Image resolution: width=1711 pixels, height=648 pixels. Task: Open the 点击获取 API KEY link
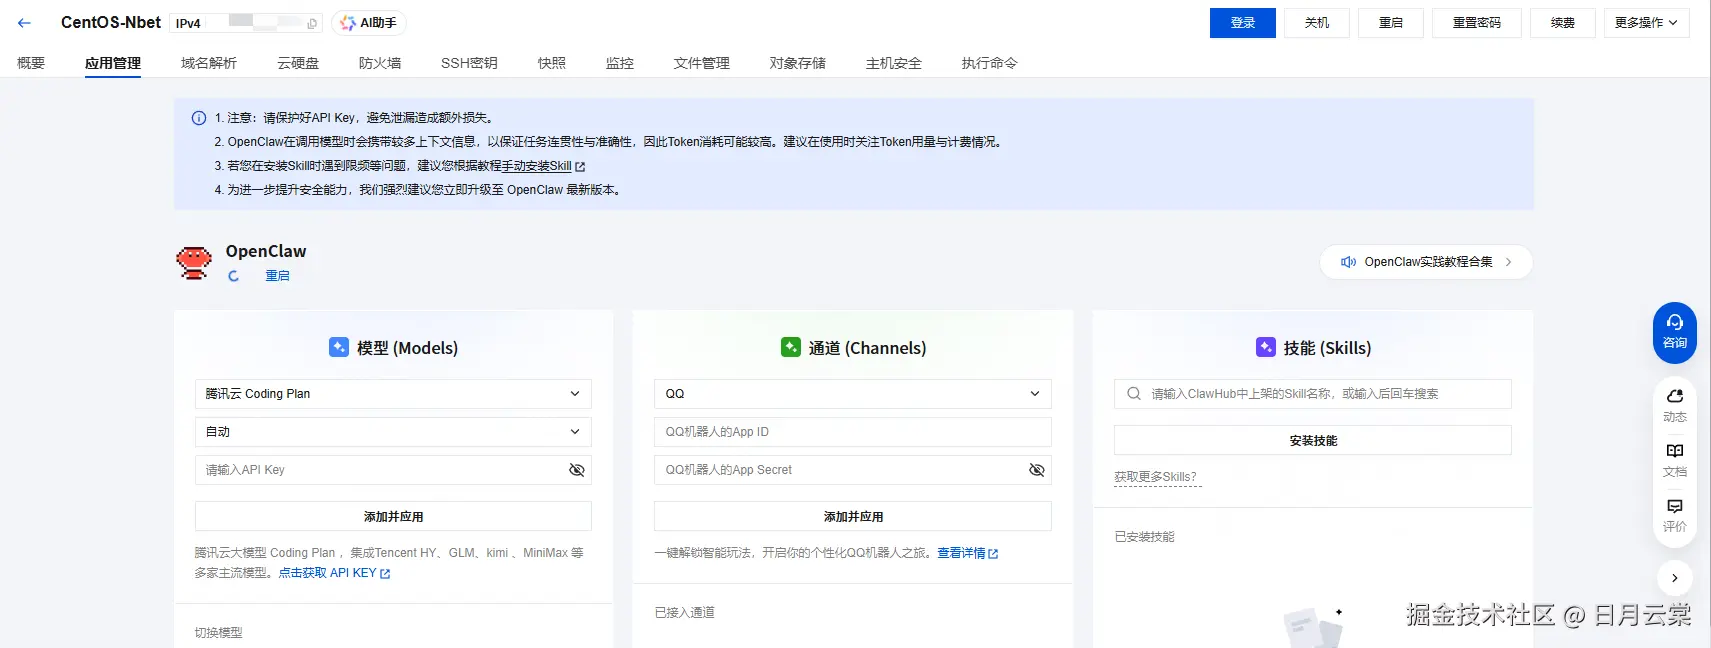[327, 574]
